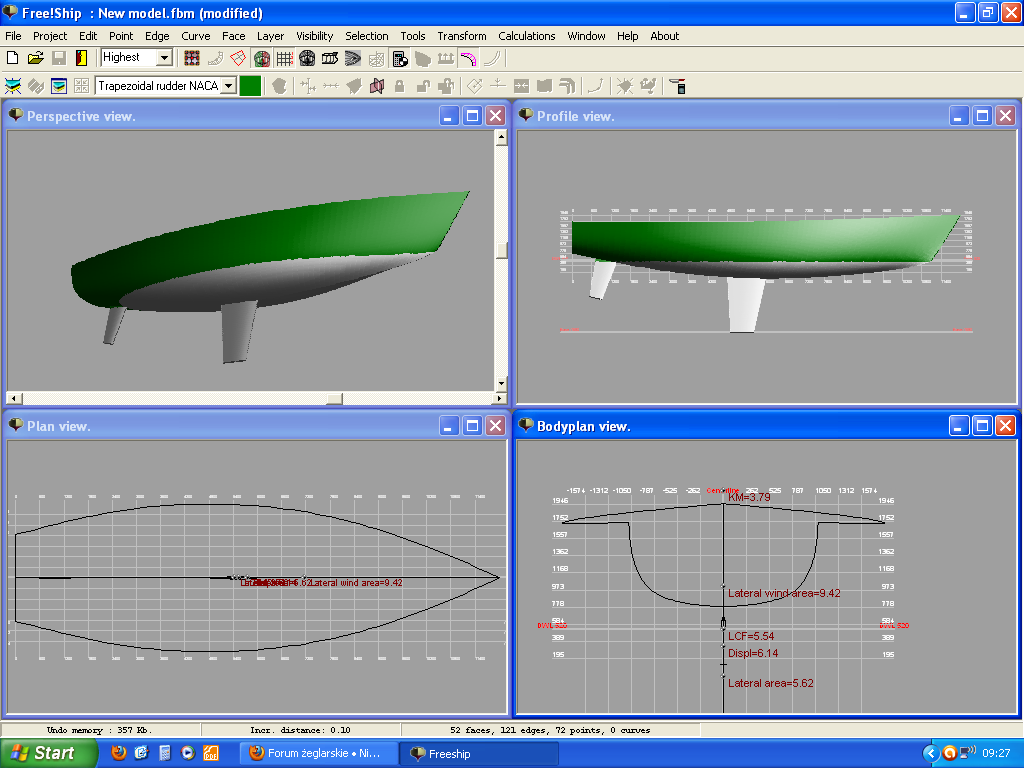Open the Point menu
The width and height of the screenshot is (1024, 768).
click(x=121, y=36)
